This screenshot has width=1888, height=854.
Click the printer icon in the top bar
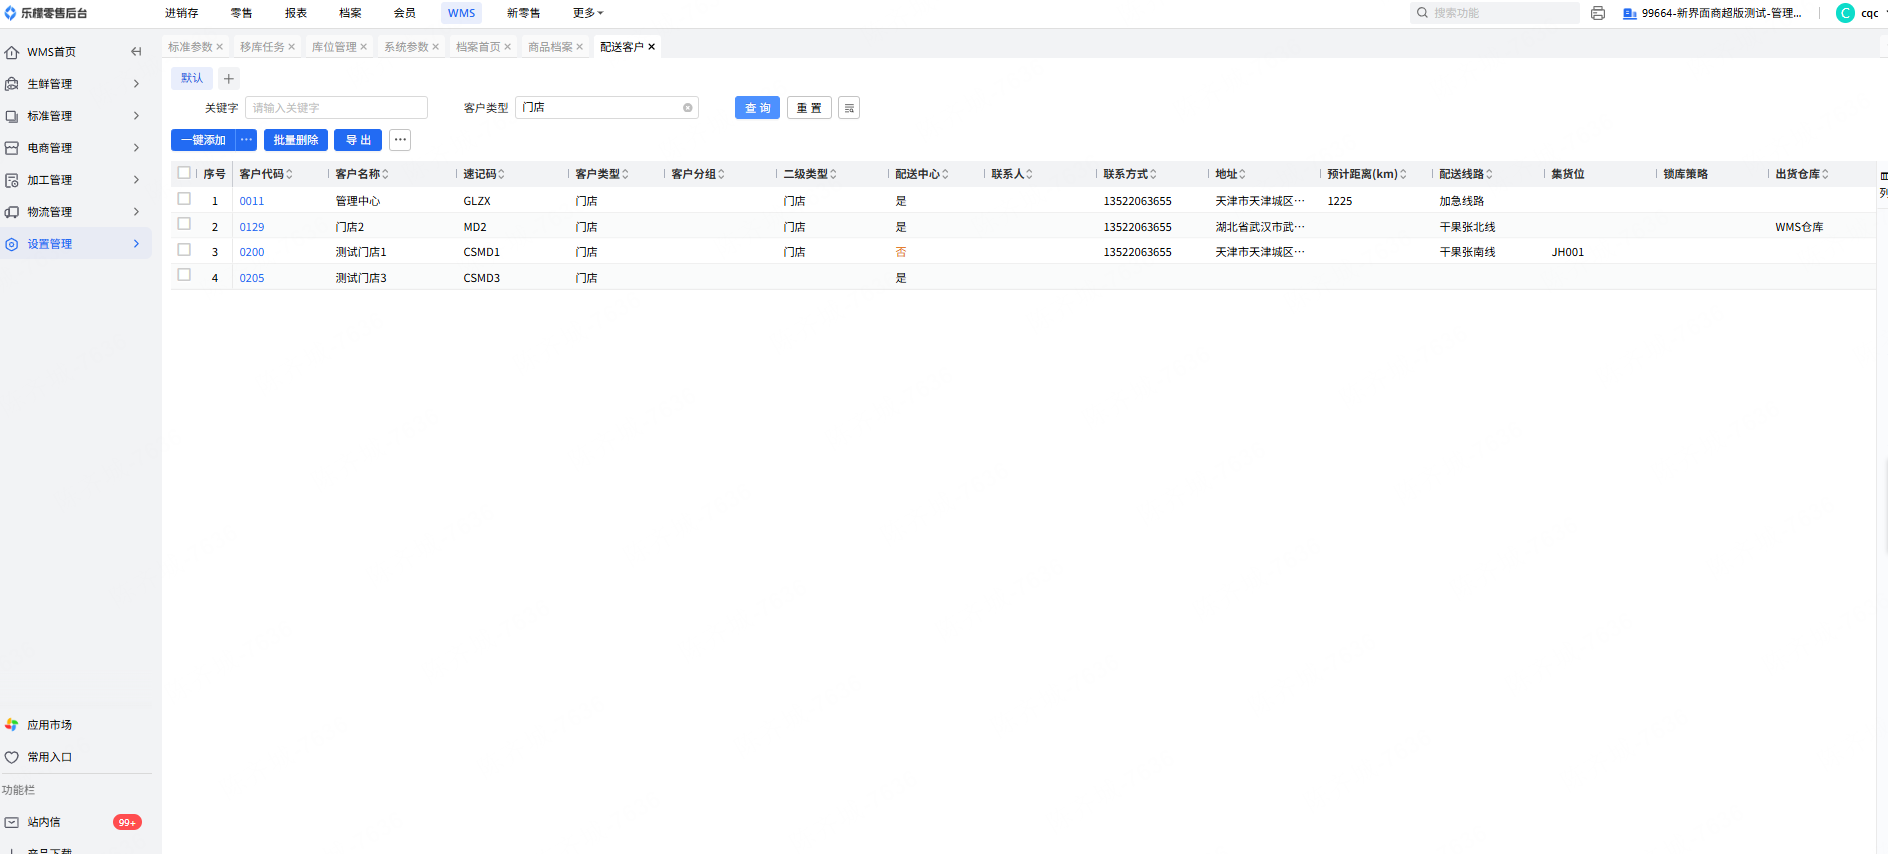coord(1598,13)
